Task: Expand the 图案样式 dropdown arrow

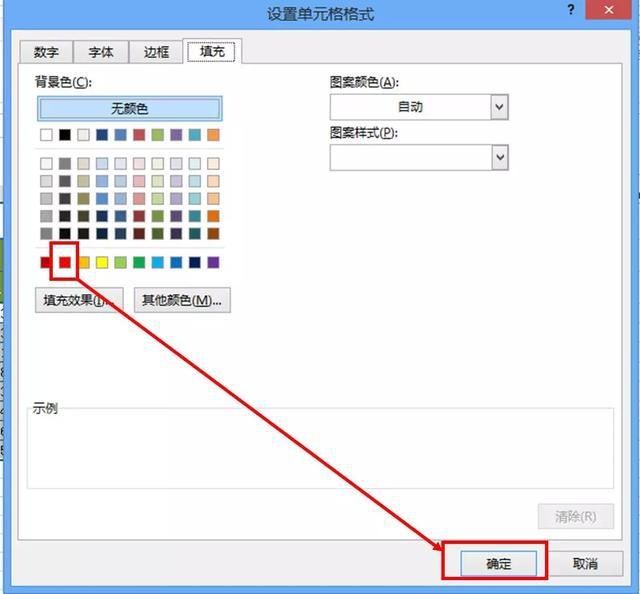Action: tap(499, 157)
